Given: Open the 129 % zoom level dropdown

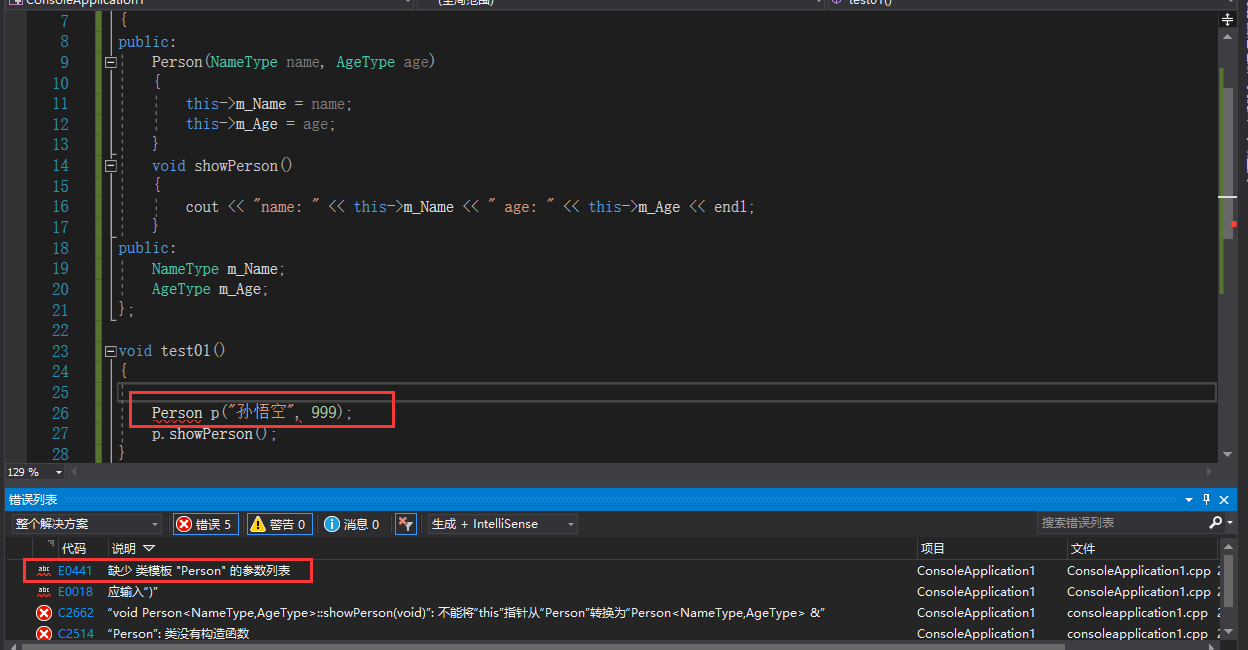Looking at the screenshot, I should pyautogui.click(x=59, y=472).
